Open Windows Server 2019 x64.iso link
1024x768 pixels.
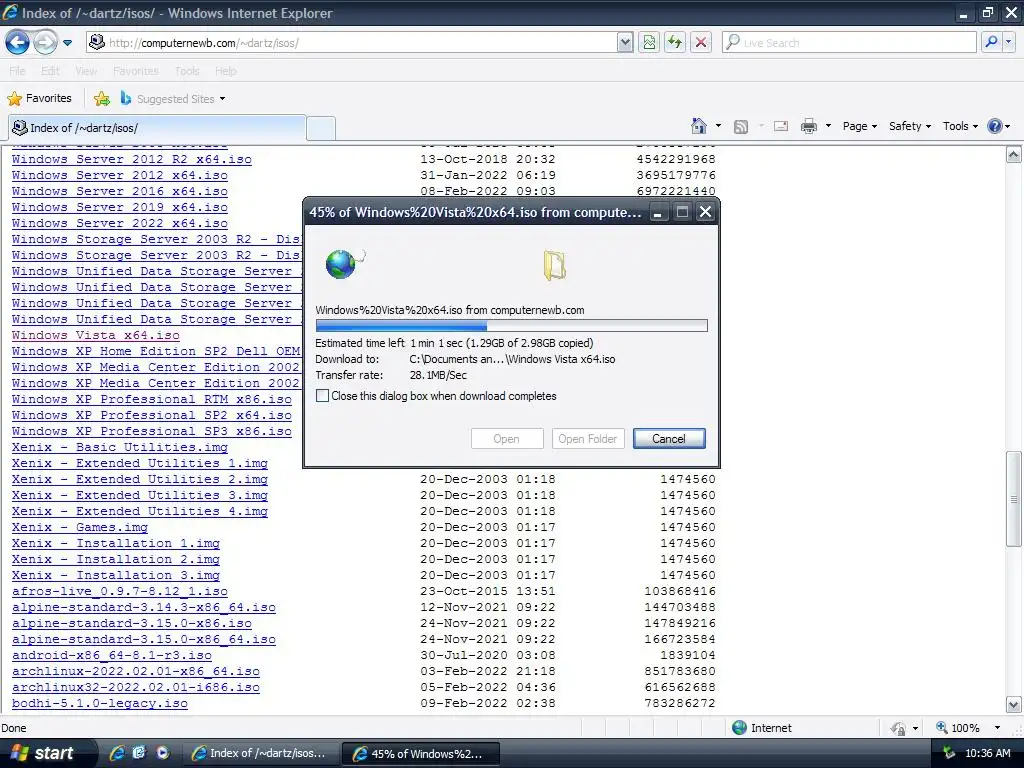[120, 207]
